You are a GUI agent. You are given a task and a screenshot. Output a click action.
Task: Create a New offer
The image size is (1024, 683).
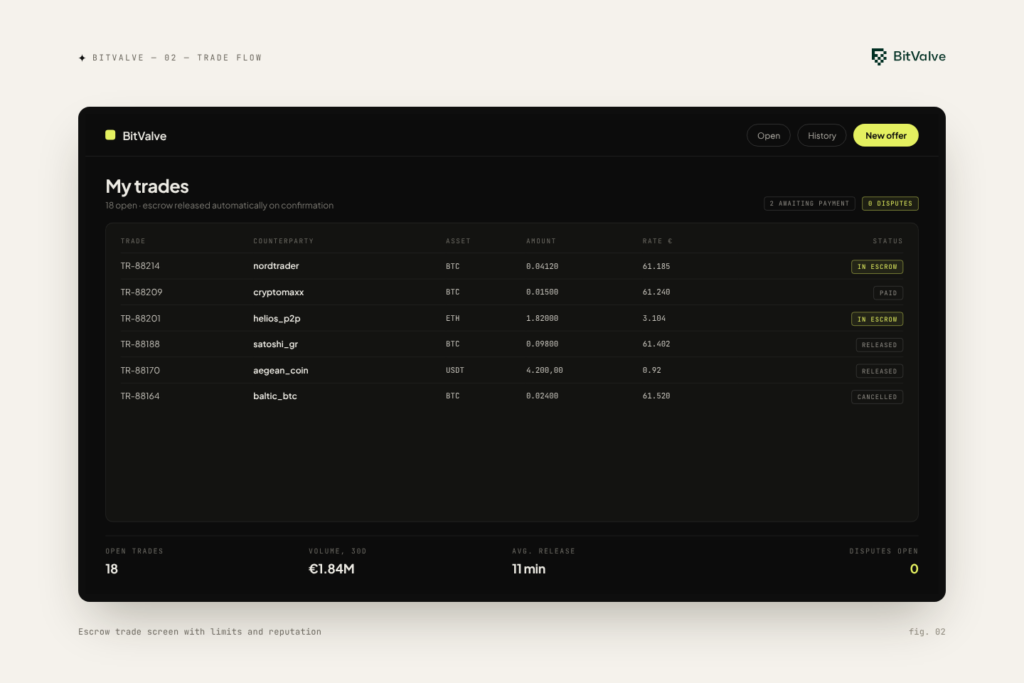pos(886,135)
